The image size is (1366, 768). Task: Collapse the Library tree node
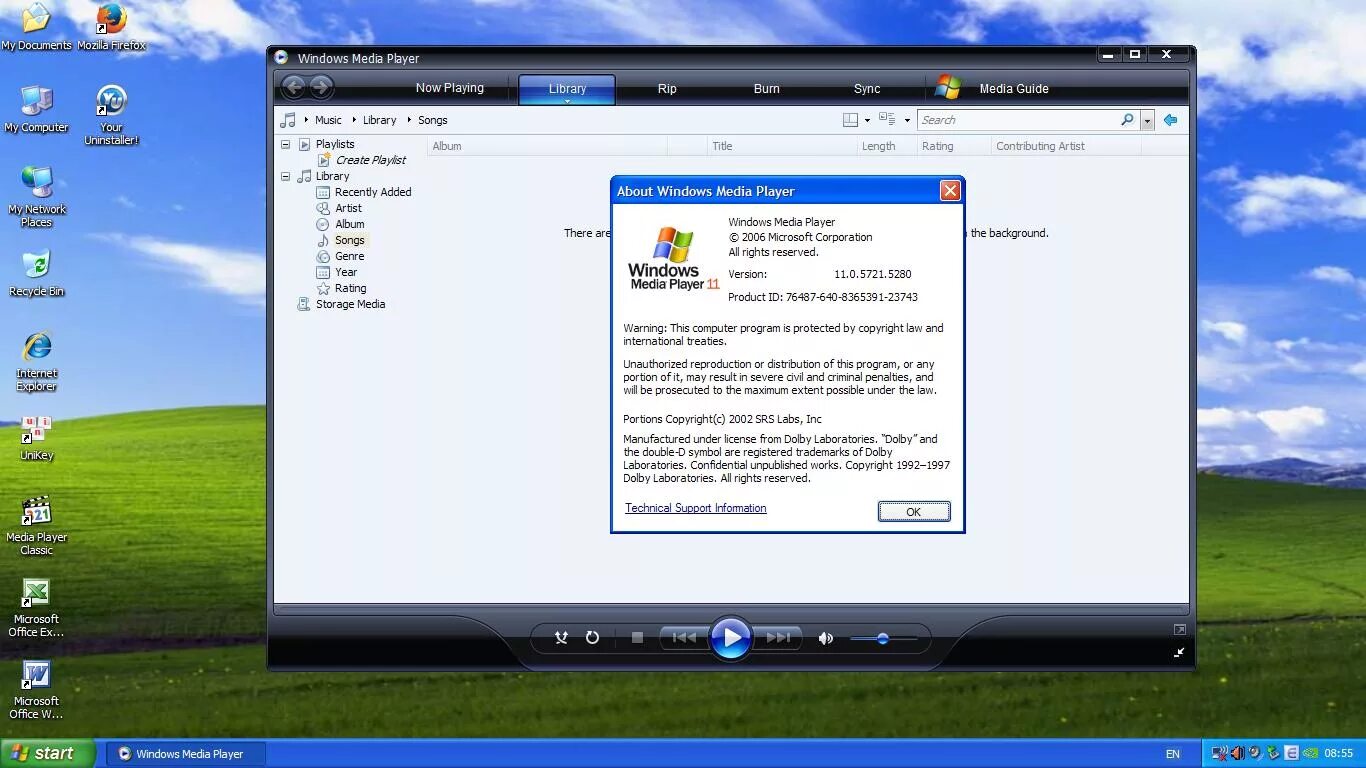click(x=285, y=176)
